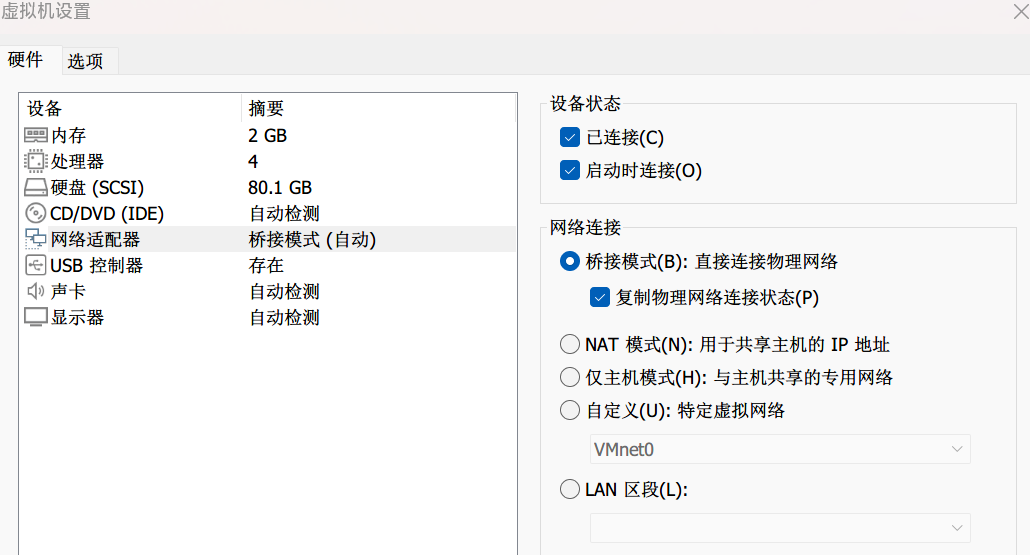This screenshot has width=1030, height=555.
Task: Click the CD/DVD (IDE) disc icon
Action: click(35, 213)
